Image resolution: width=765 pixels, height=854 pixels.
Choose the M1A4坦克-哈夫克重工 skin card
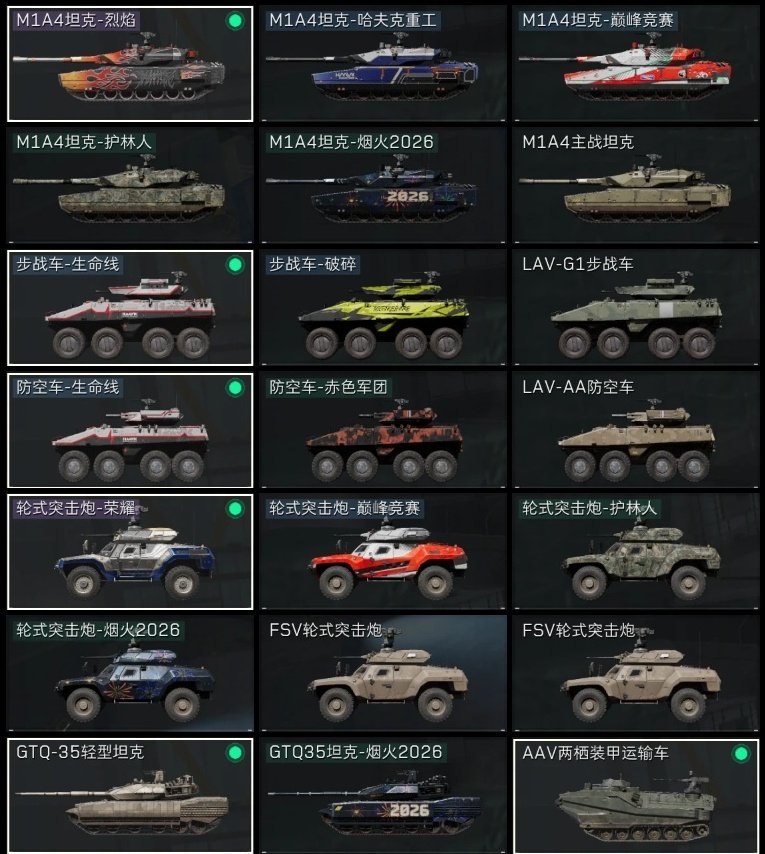383,64
